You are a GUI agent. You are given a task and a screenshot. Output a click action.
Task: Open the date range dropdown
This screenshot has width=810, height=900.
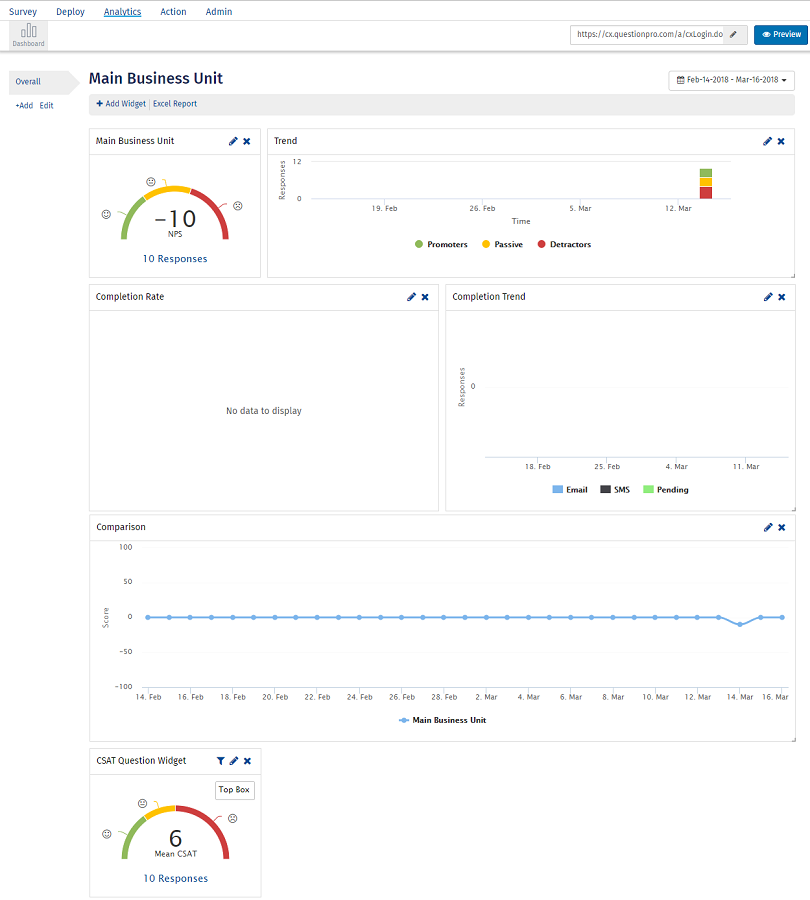[731, 80]
